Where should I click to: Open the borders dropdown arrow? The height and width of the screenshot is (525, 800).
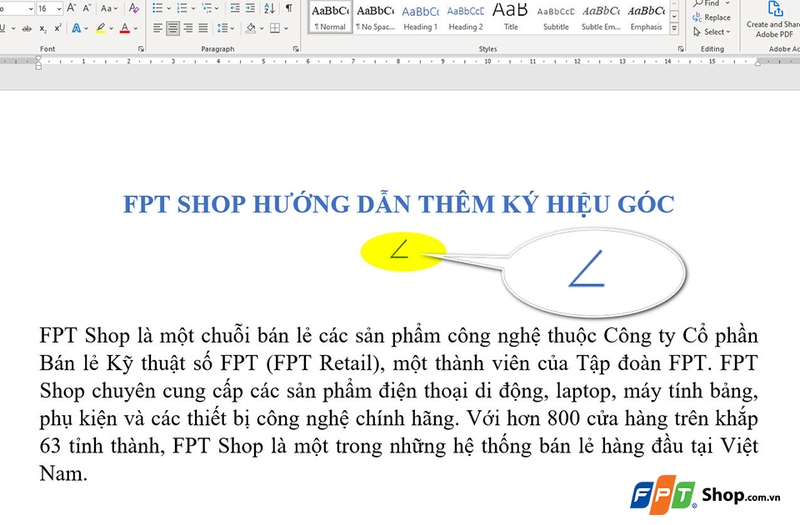pos(286,29)
